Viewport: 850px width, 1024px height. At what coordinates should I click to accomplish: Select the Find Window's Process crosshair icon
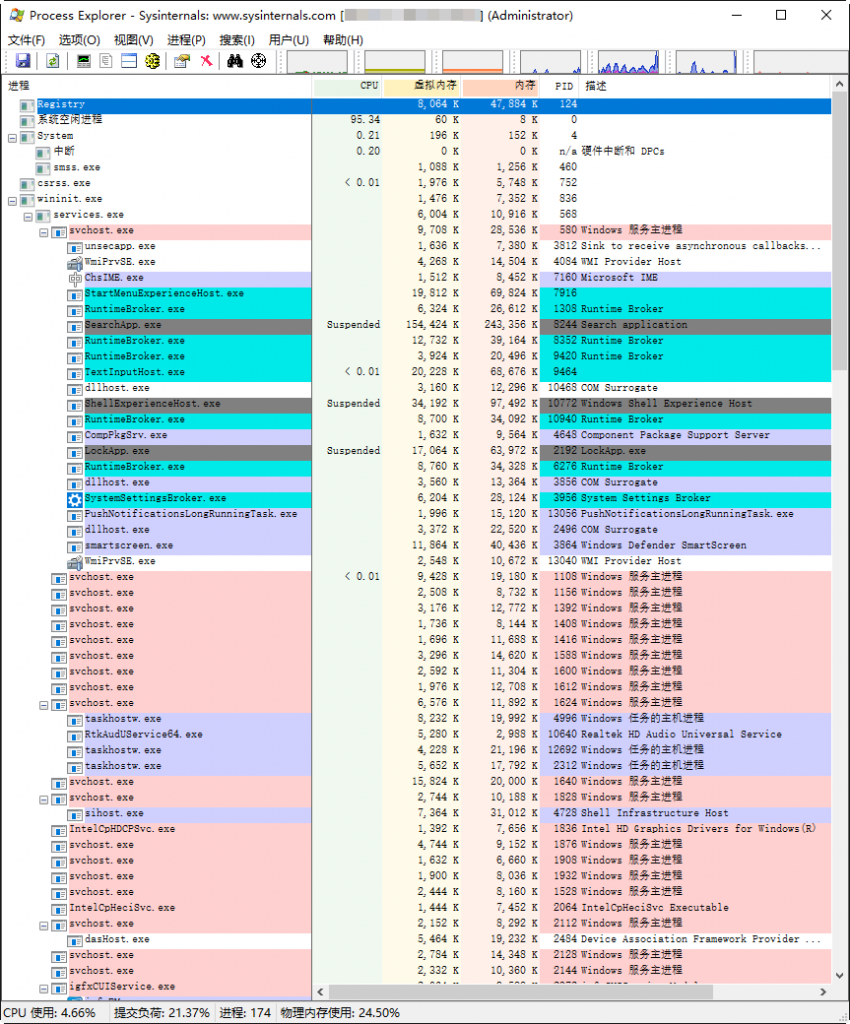tap(259, 61)
